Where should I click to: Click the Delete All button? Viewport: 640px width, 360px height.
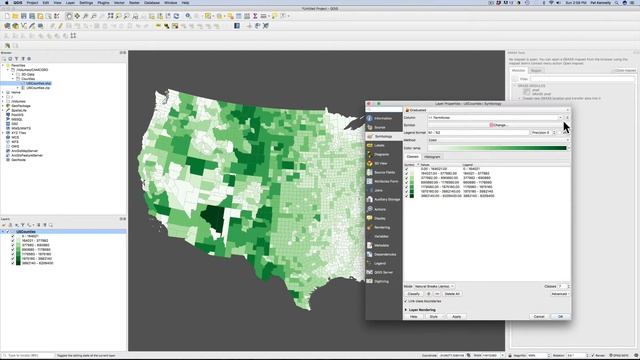(452, 294)
